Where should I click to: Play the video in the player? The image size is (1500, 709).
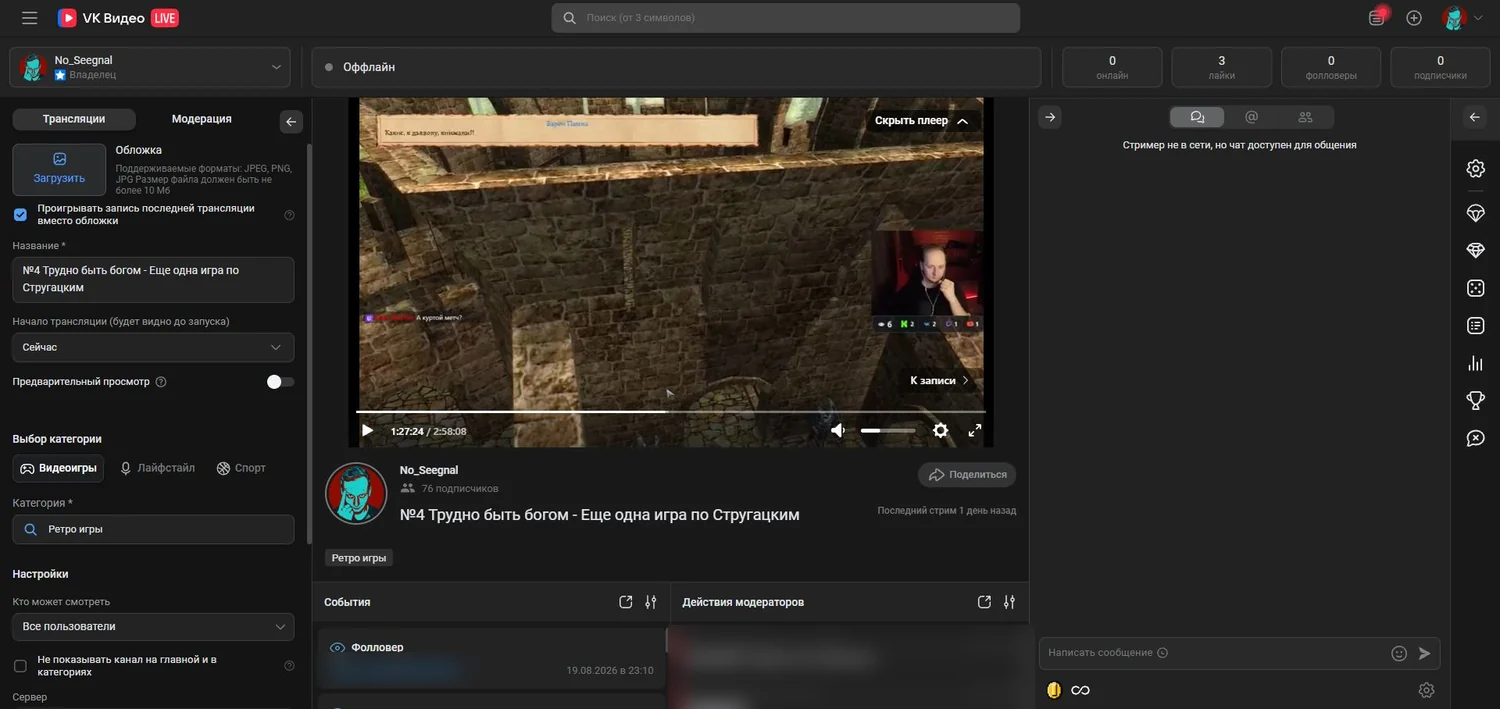pyautogui.click(x=367, y=431)
